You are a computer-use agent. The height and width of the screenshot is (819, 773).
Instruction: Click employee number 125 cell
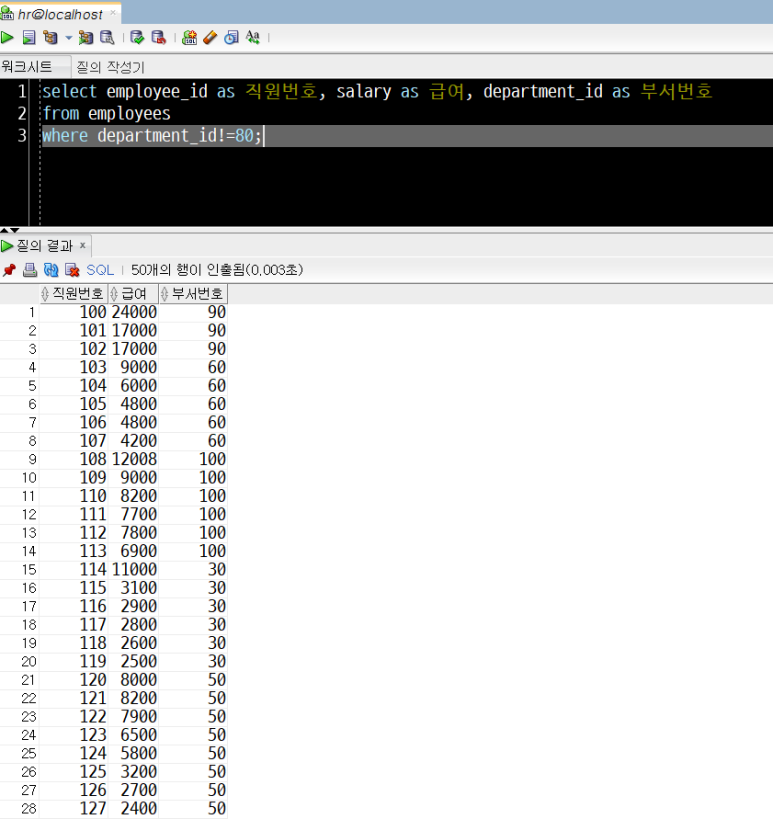74,772
